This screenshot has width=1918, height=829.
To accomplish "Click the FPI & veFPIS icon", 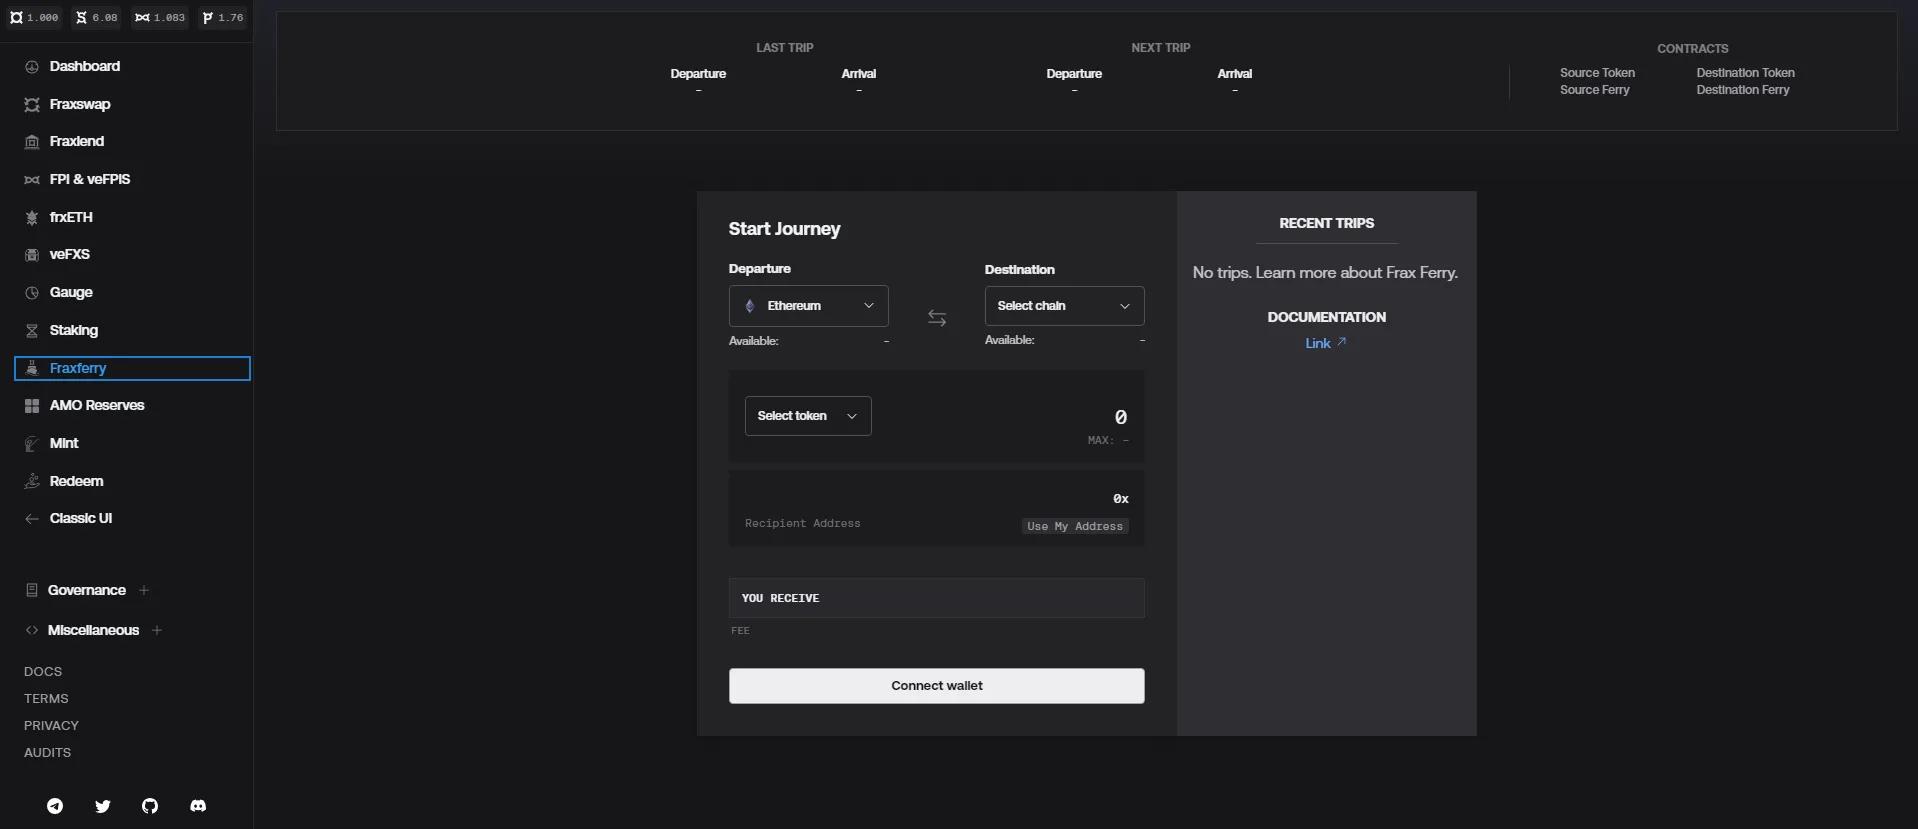I will tap(32, 180).
